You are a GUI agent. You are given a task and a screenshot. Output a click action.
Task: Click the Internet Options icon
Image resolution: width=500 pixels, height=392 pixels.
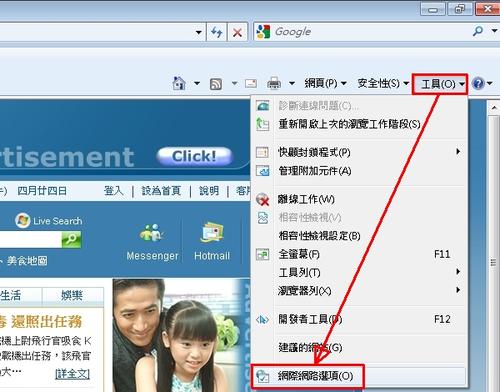pyautogui.click(x=263, y=376)
